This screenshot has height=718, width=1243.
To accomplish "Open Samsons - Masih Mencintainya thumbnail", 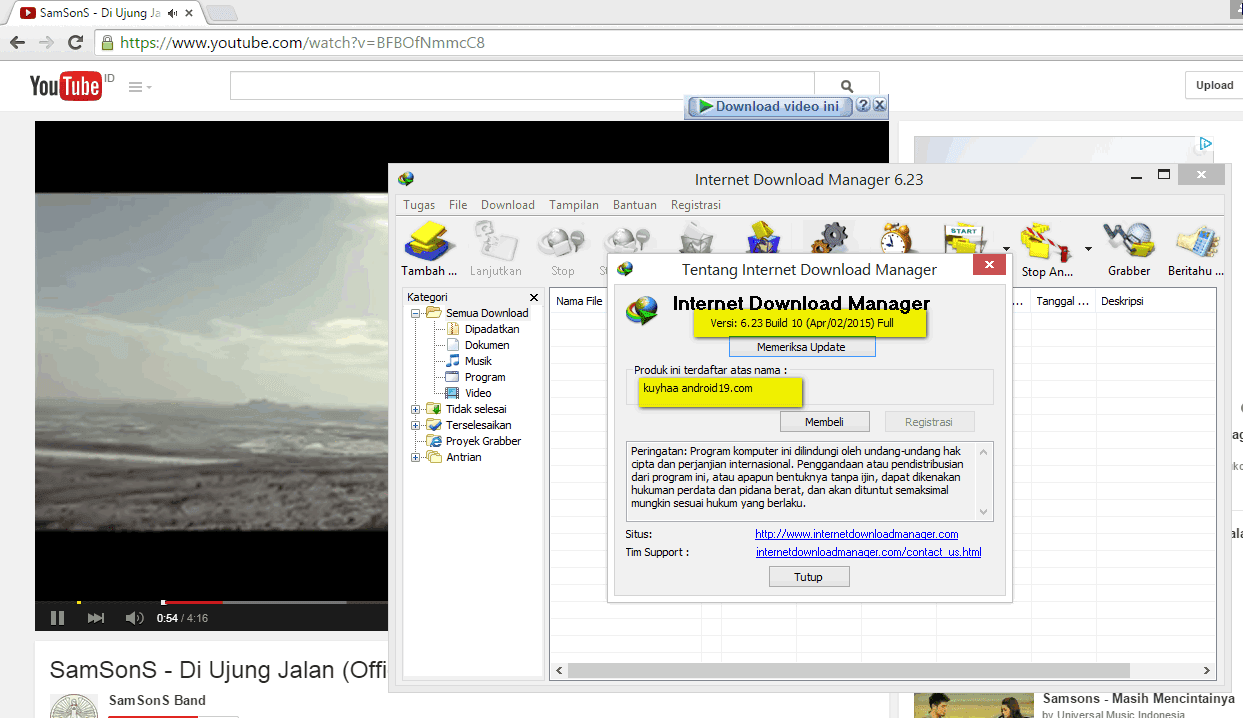I will pyautogui.click(x=973, y=704).
